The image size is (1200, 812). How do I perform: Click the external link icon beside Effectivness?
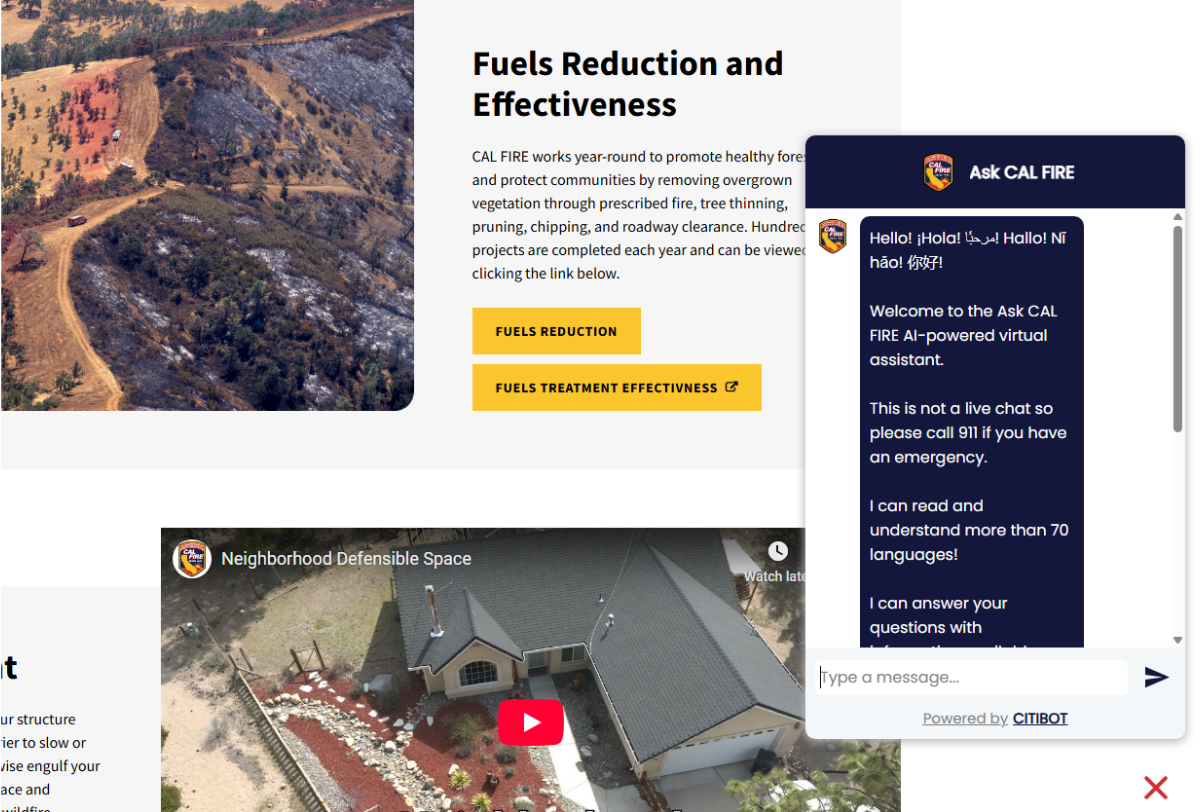731,387
